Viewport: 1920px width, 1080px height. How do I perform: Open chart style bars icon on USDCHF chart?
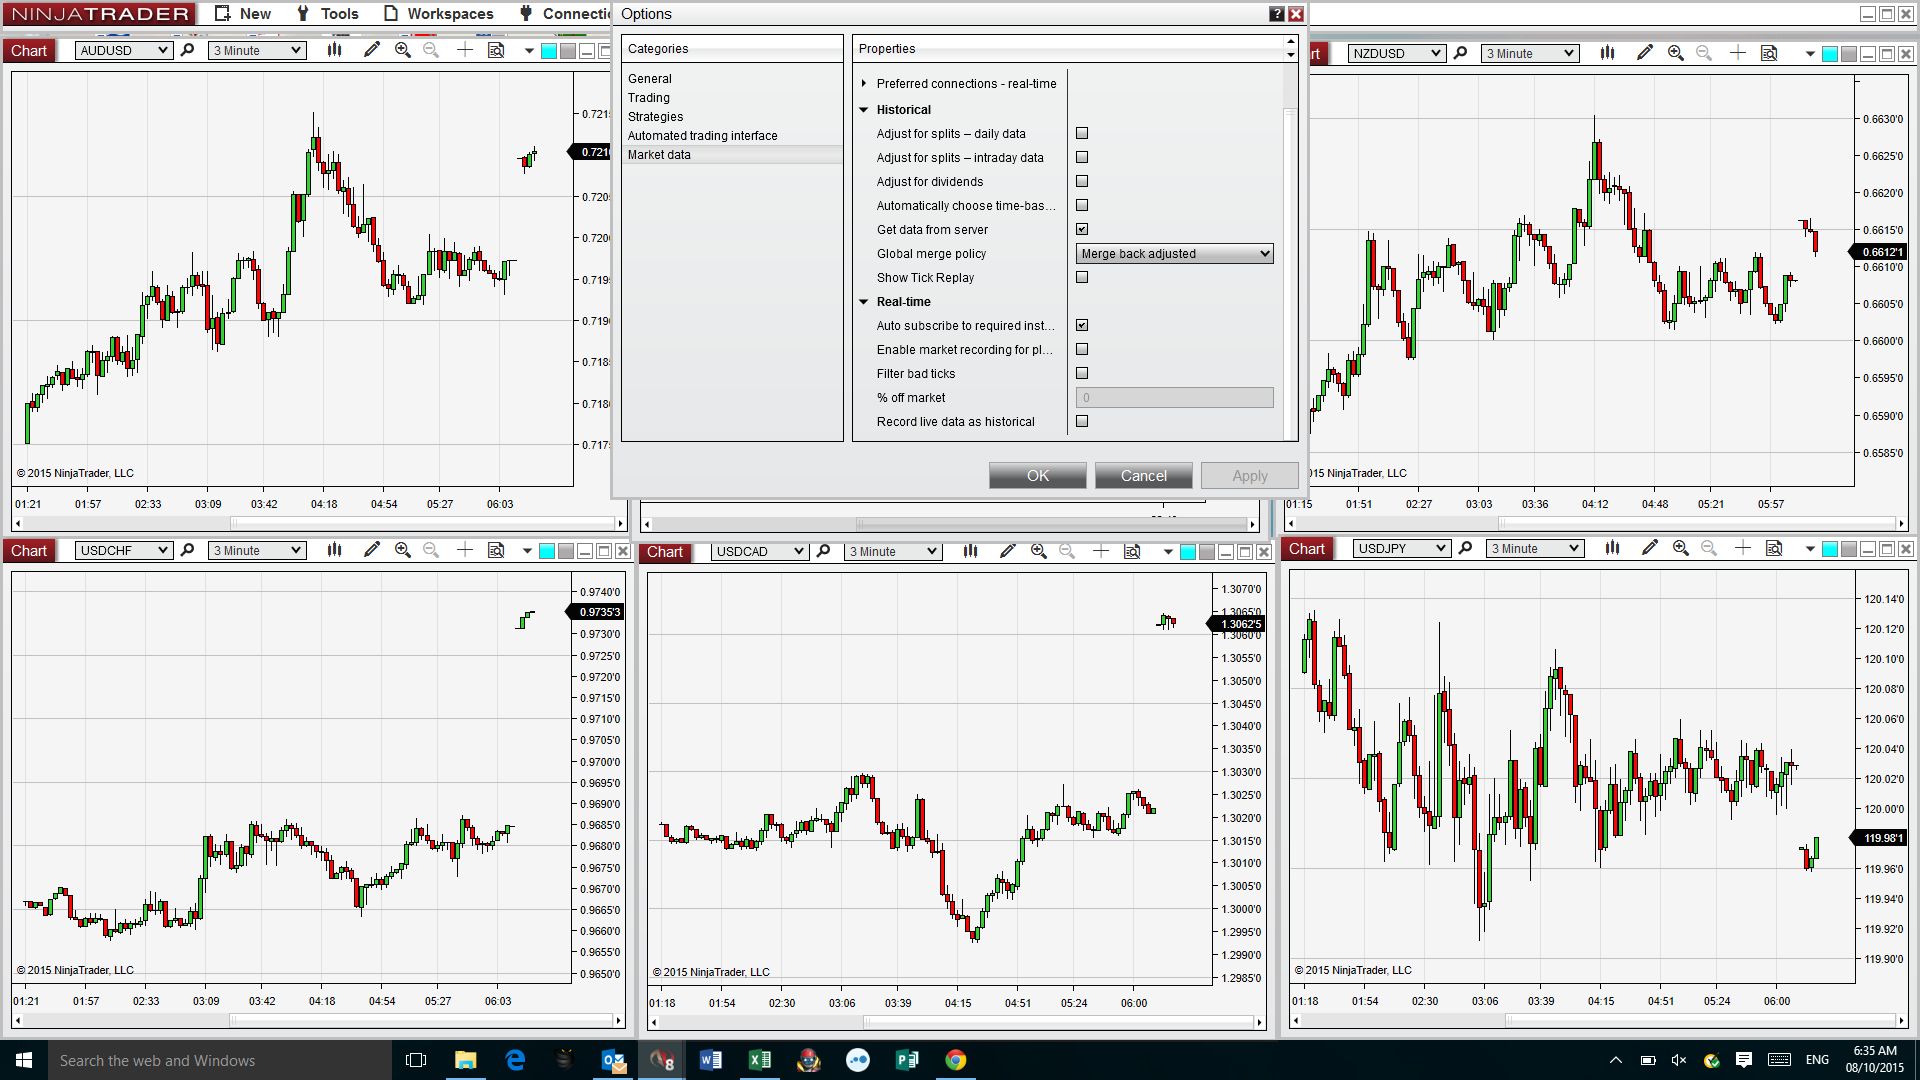(334, 550)
